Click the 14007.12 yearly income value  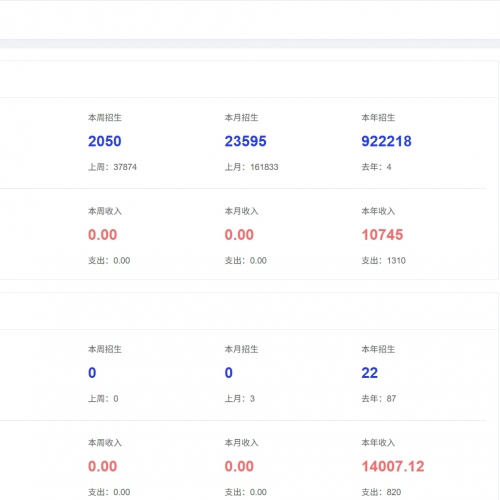pos(393,466)
